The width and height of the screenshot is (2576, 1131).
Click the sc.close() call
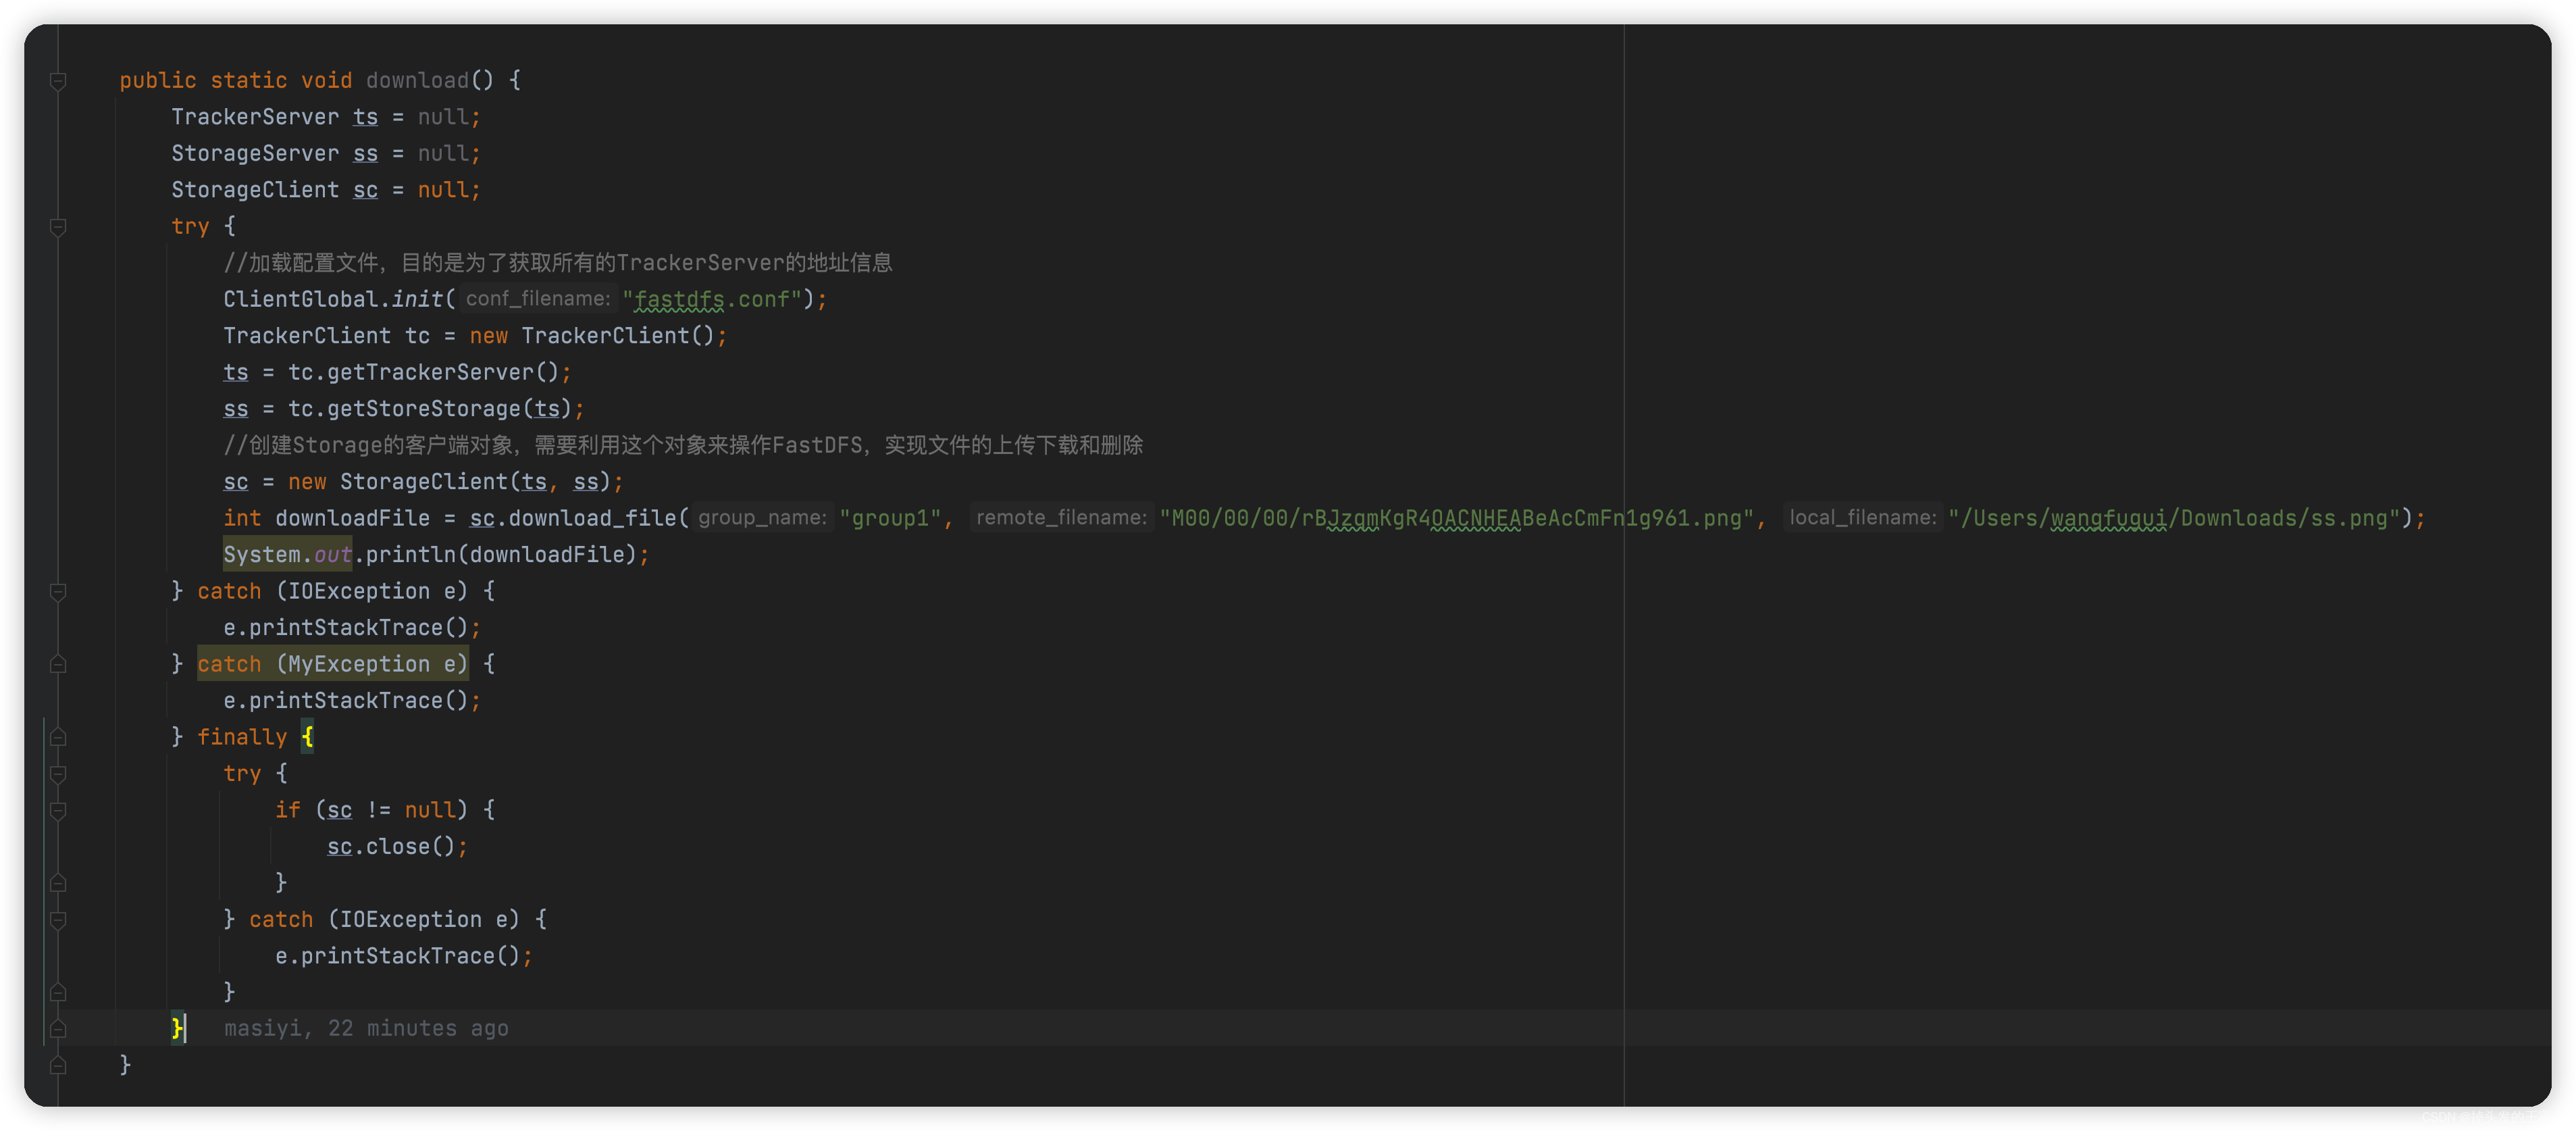391,847
